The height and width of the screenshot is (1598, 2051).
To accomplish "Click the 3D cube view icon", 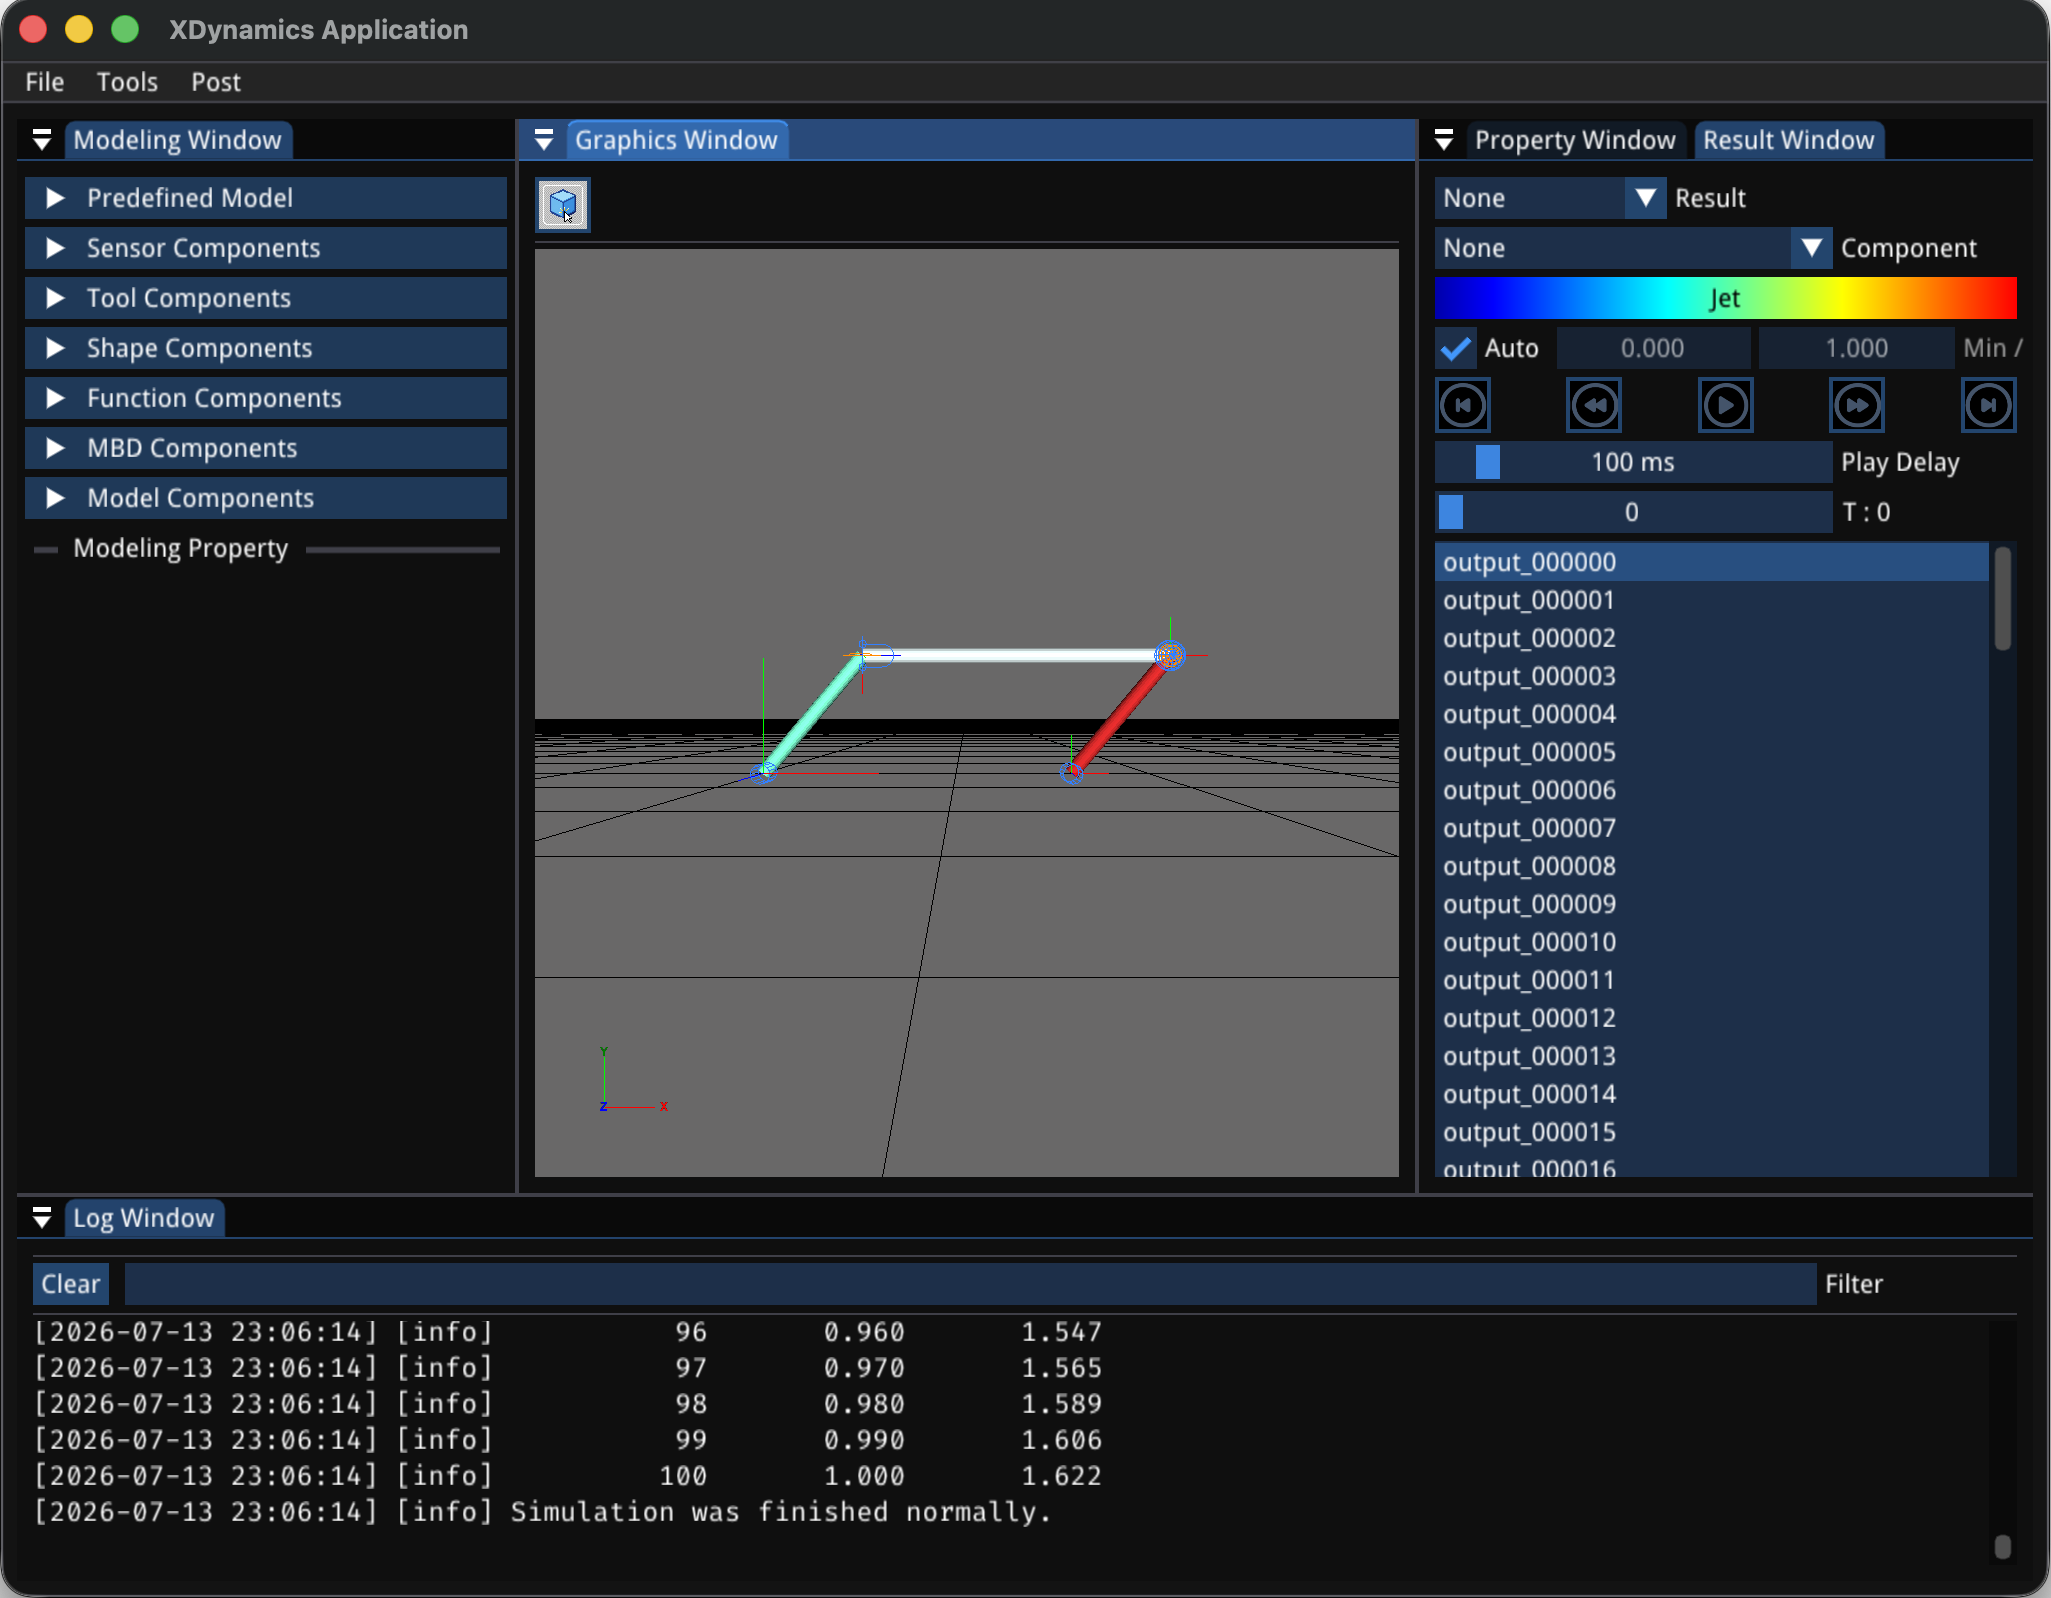I will (563, 205).
